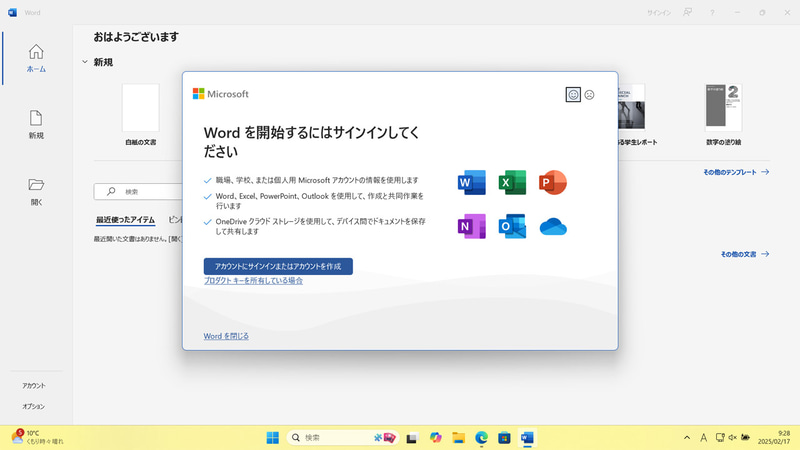Click the network status tray icon
The image size is (800, 450).
click(720, 437)
